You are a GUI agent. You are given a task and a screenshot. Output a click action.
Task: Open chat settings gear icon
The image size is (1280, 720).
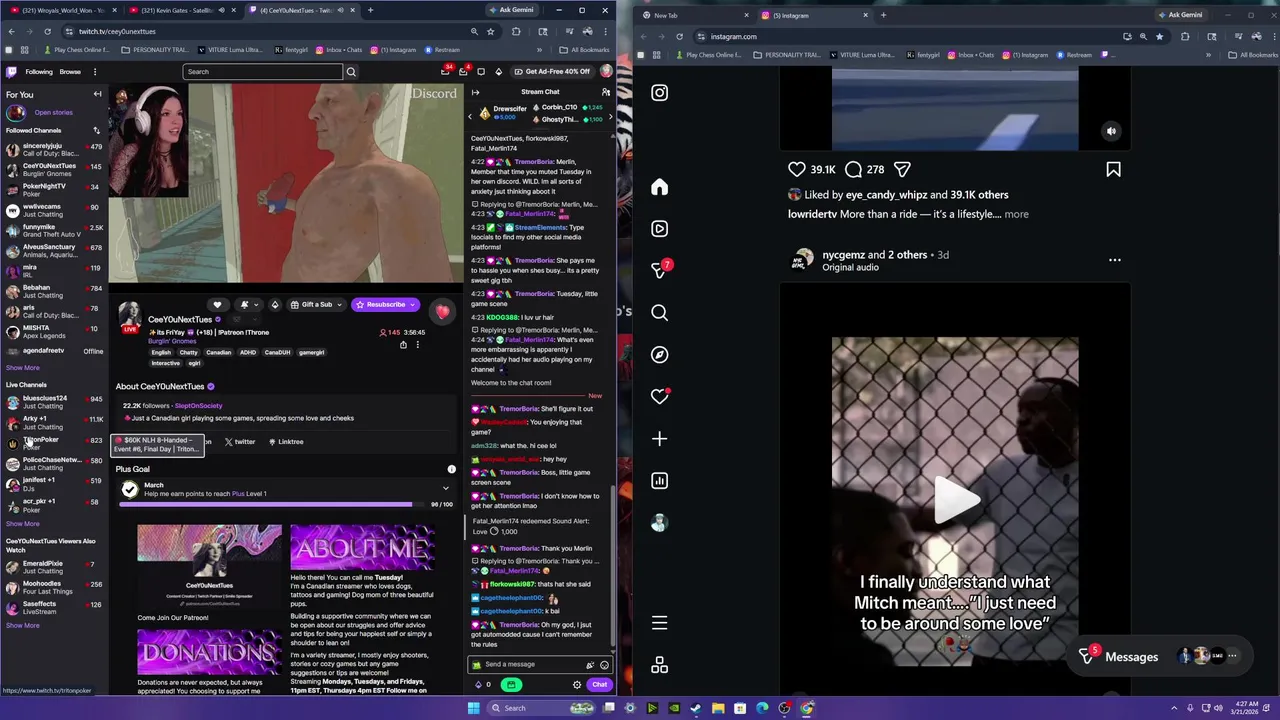pyautogui.click(x=577, y=685)
